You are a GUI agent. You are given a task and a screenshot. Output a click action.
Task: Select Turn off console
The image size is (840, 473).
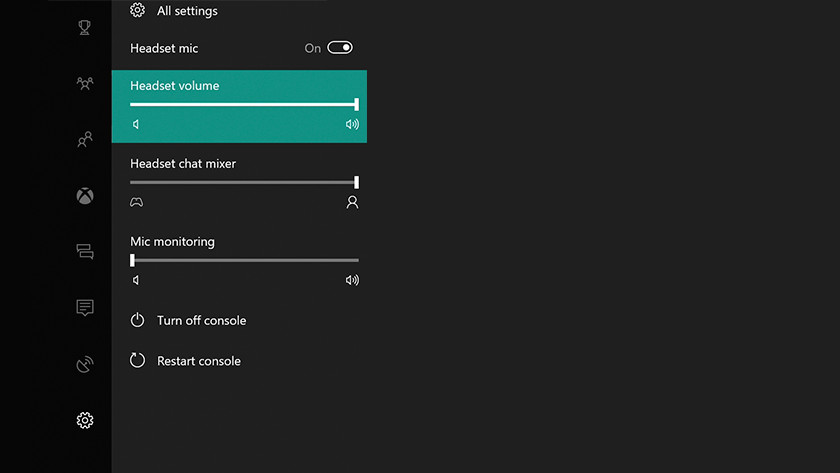pos(200,320)
